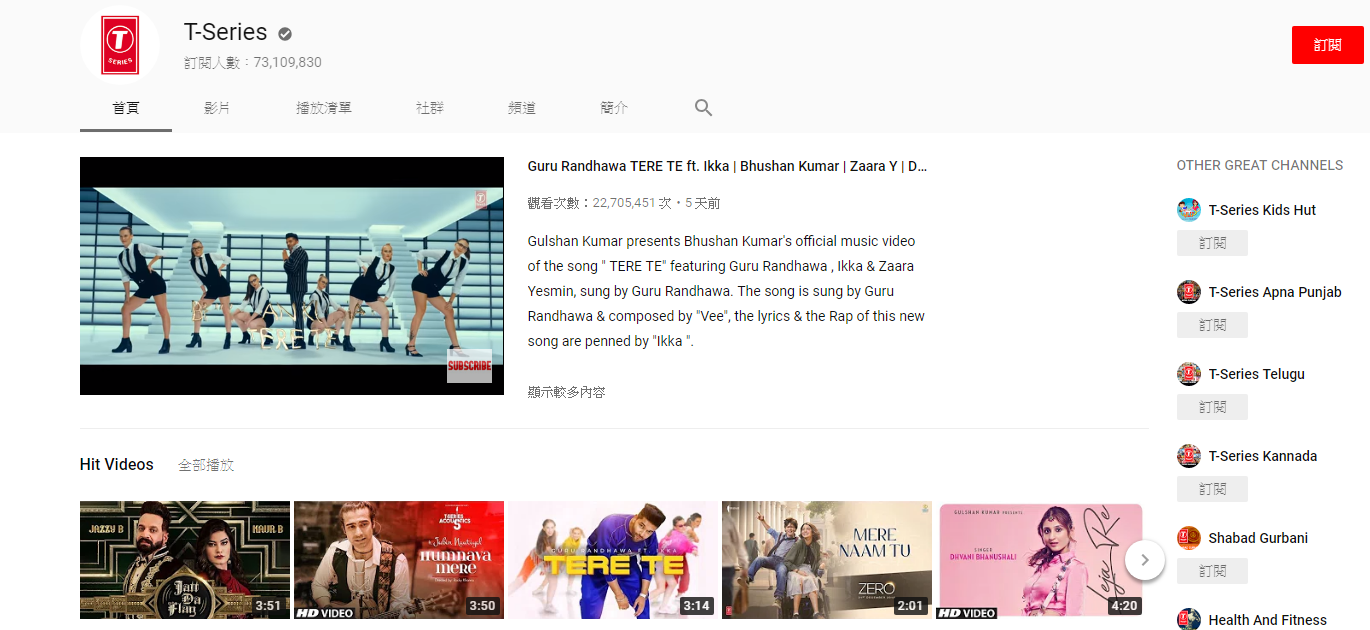
Task: Open the 播放清單 tab
Action: (x=324, y=107)
